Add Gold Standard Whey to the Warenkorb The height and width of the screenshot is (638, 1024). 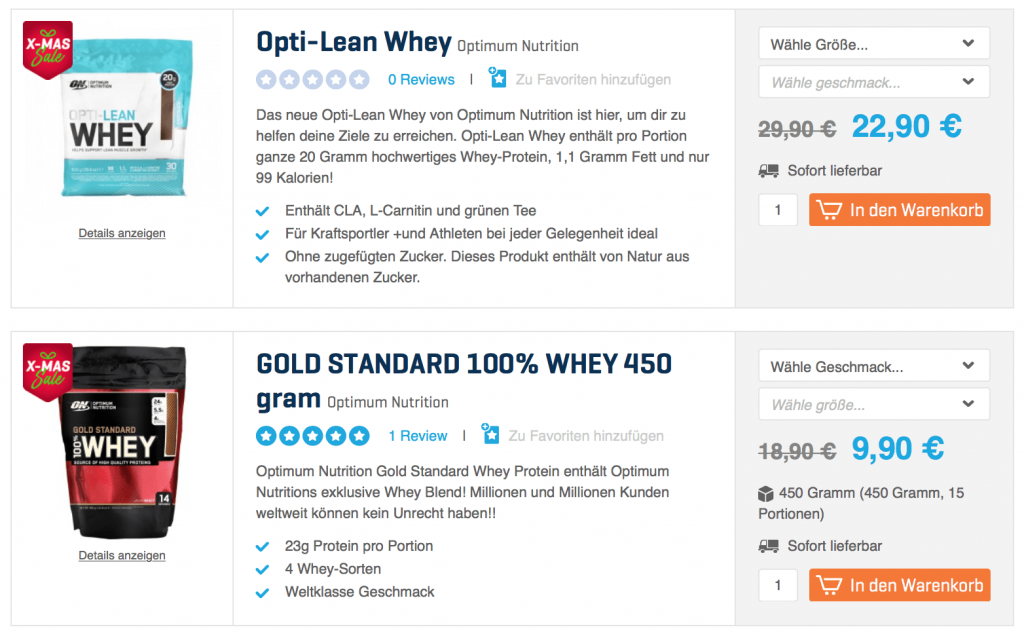(x=899, y=585)
